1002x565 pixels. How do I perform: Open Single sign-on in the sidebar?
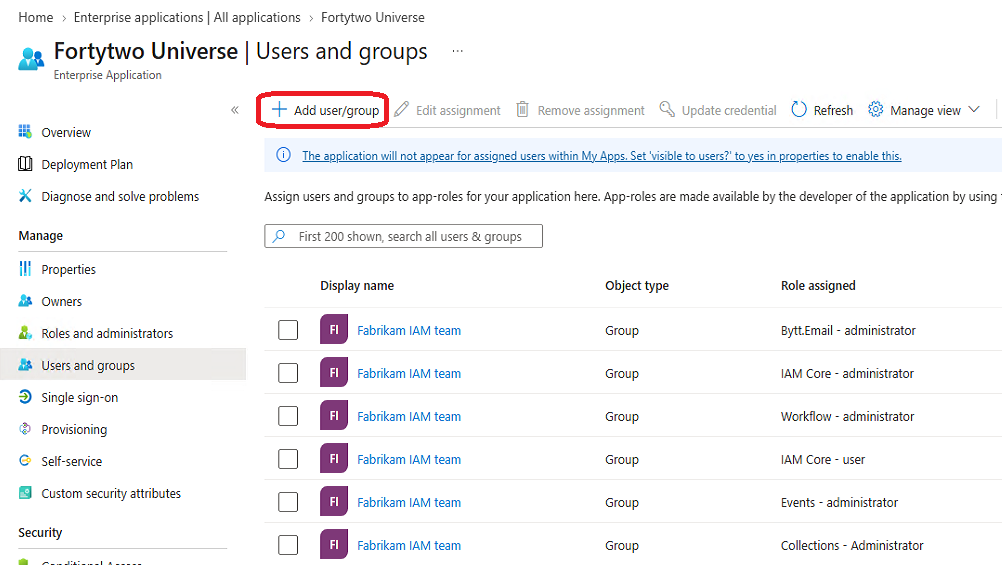(x=79, y=397)
